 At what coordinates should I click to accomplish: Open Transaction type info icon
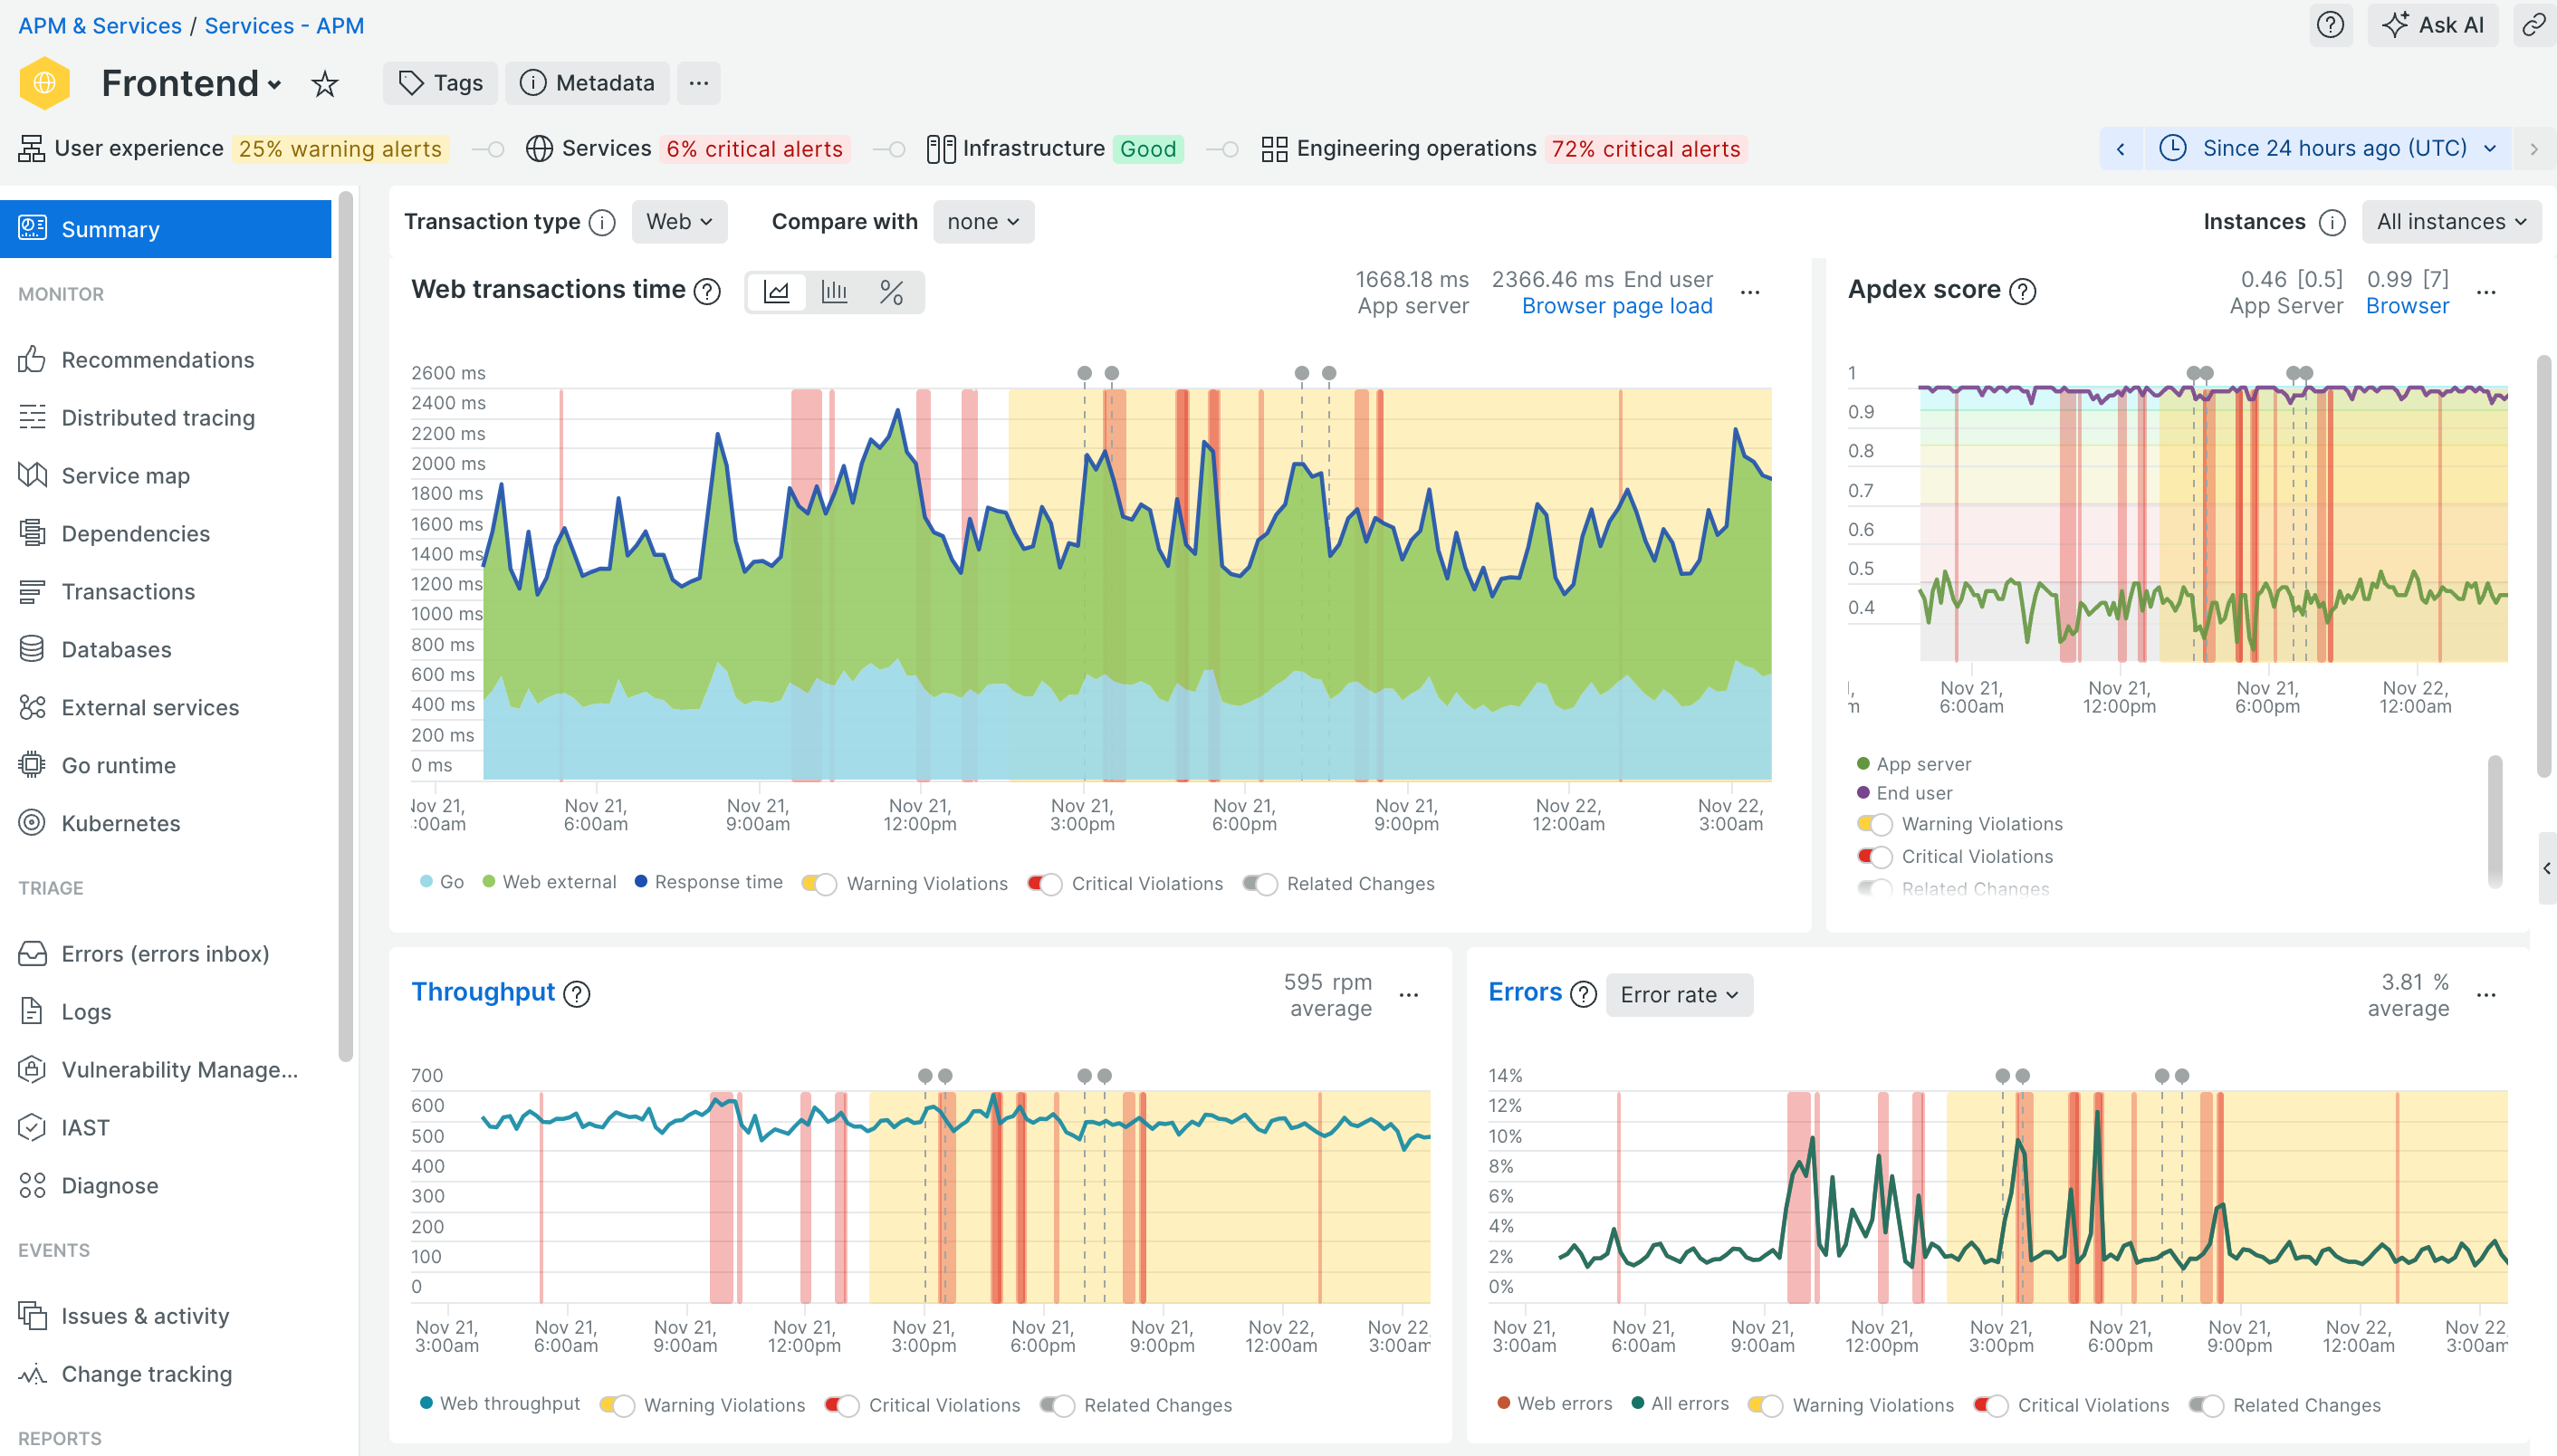click(602, 222)
